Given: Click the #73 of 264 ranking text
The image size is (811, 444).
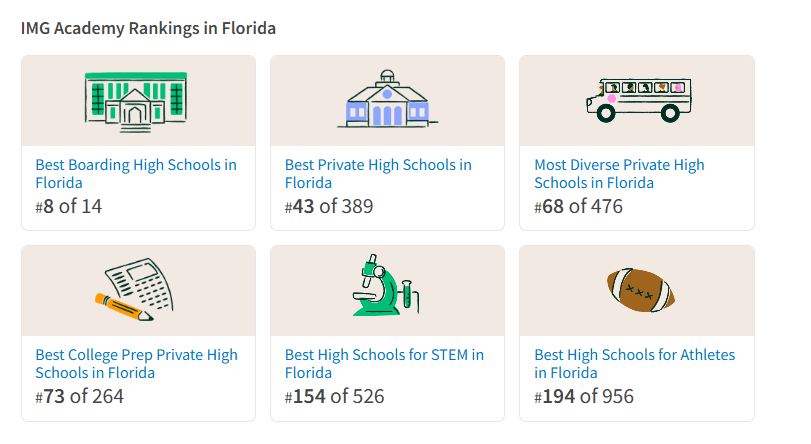Looking at the screenshot, I should (x=79, y=397).
